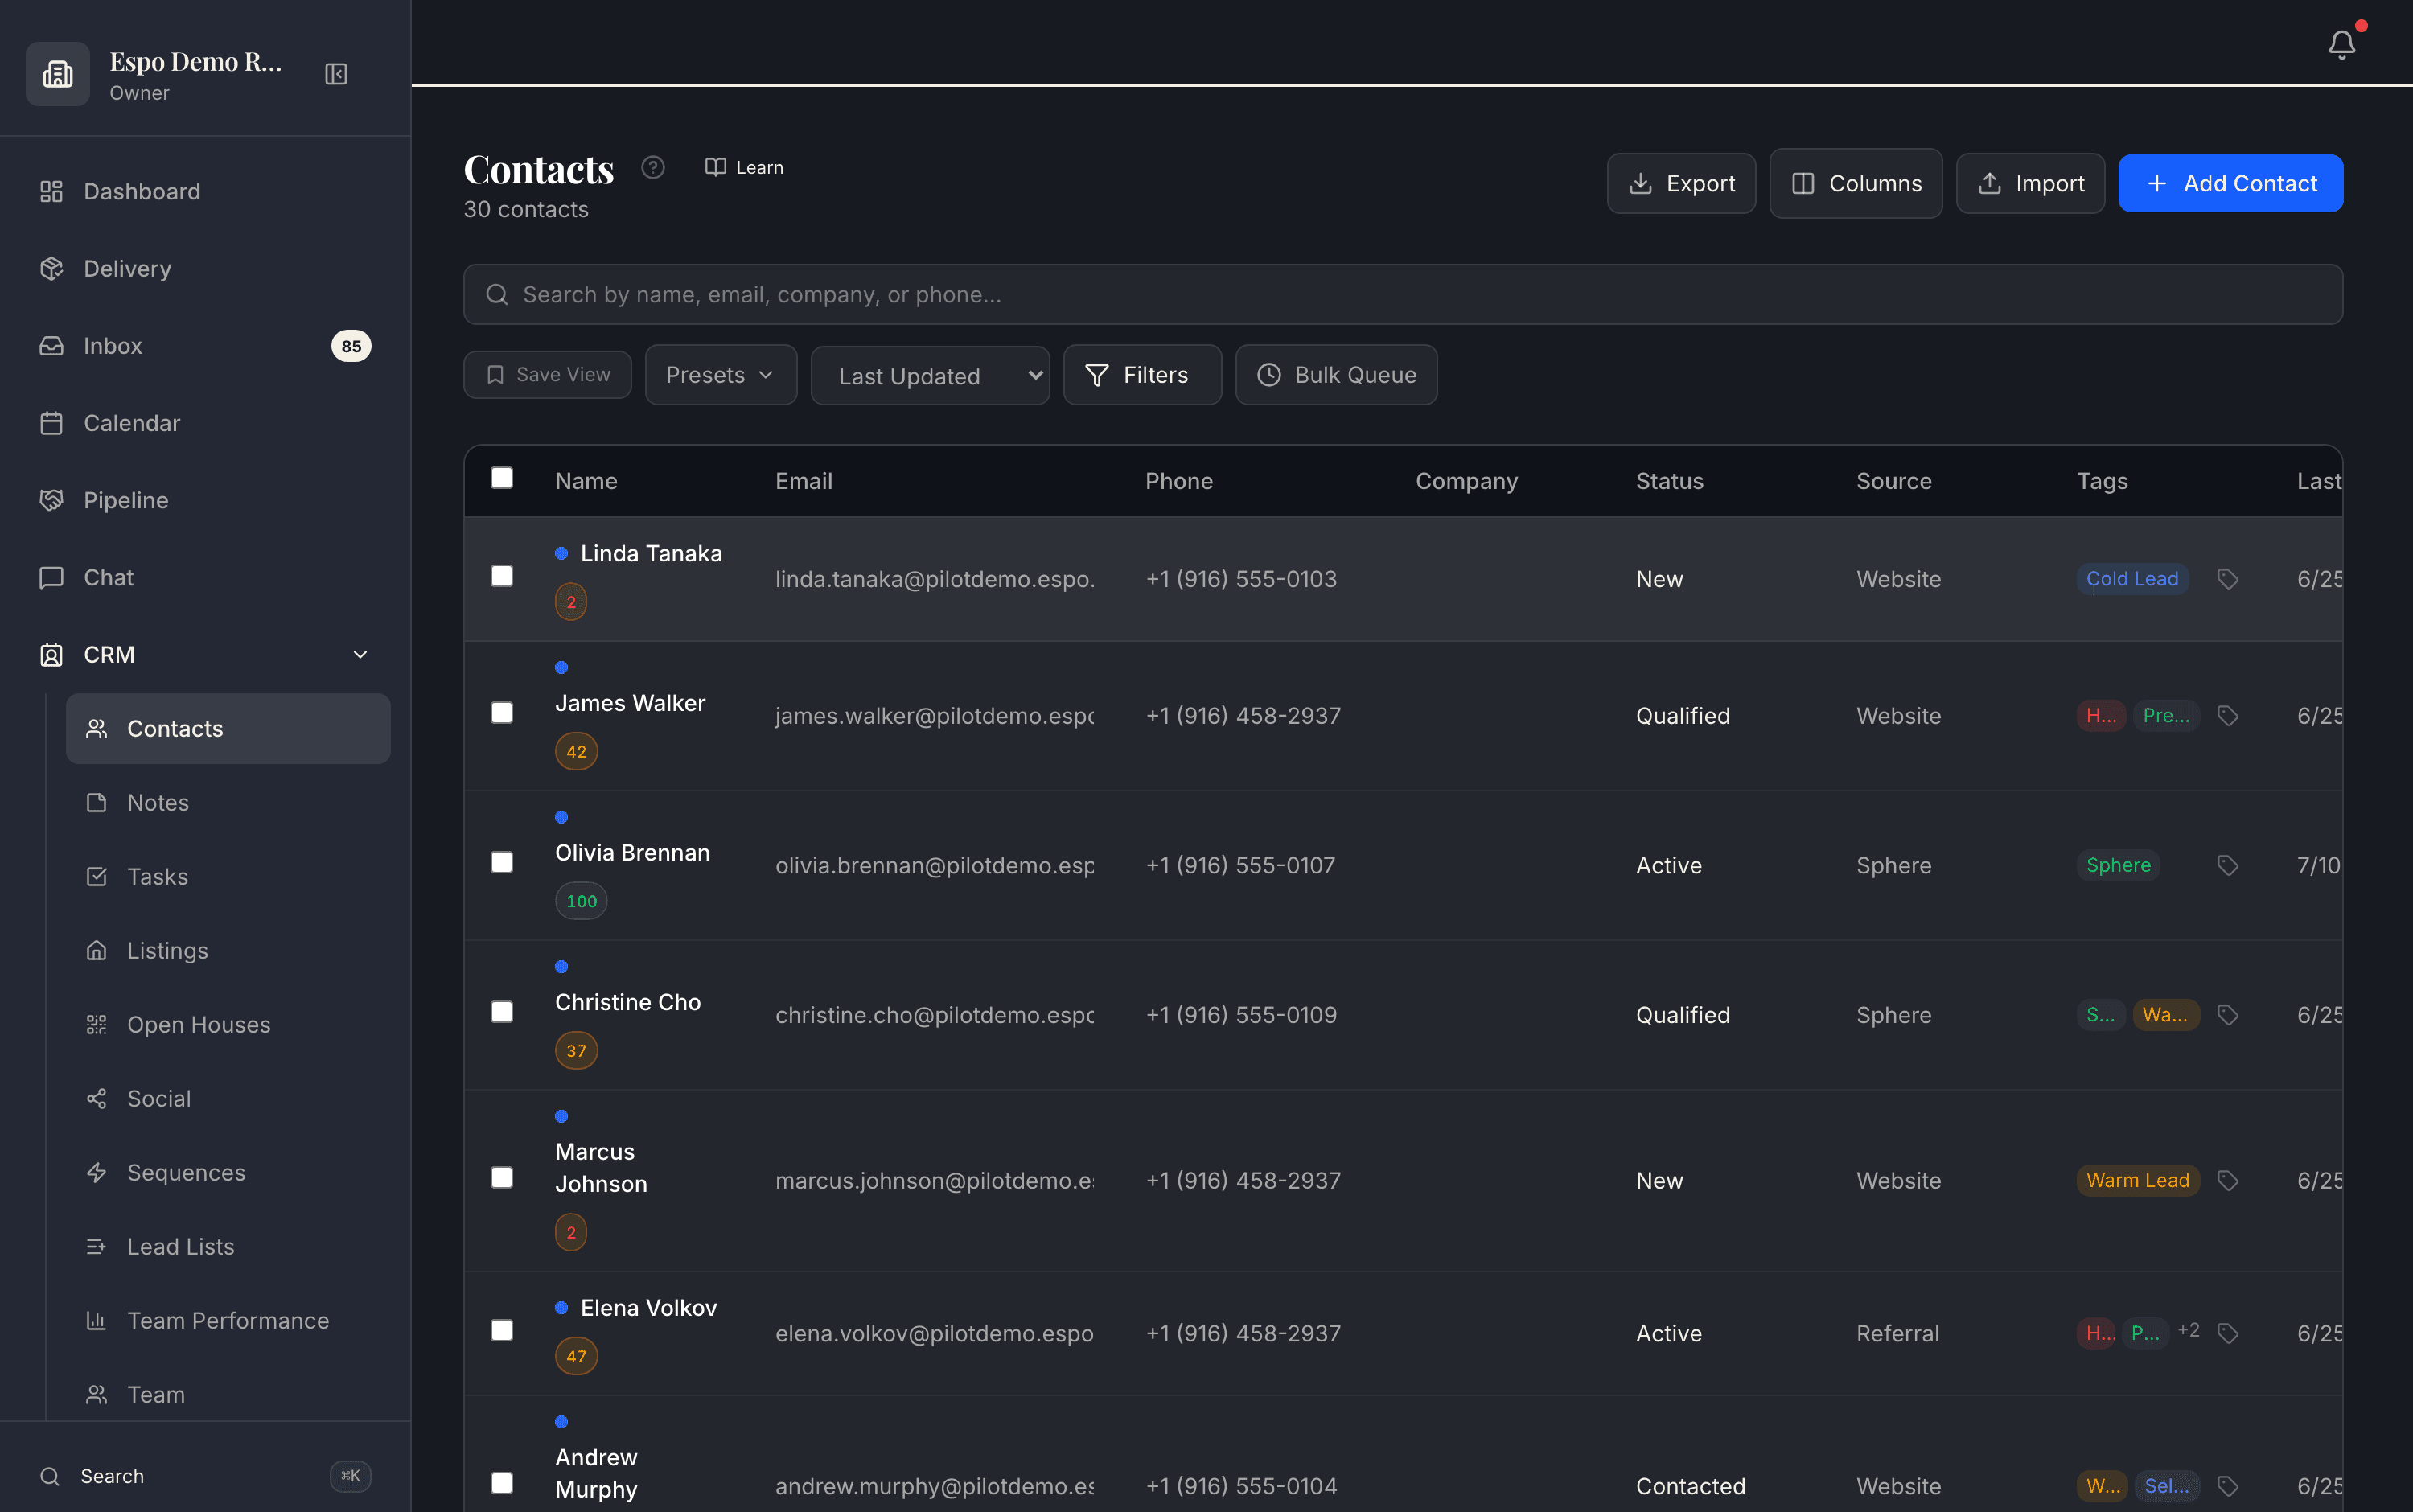Click the Inbox unread badge 85
Viewport: 2413px width, 1512px height.
[x=351, y=346]
